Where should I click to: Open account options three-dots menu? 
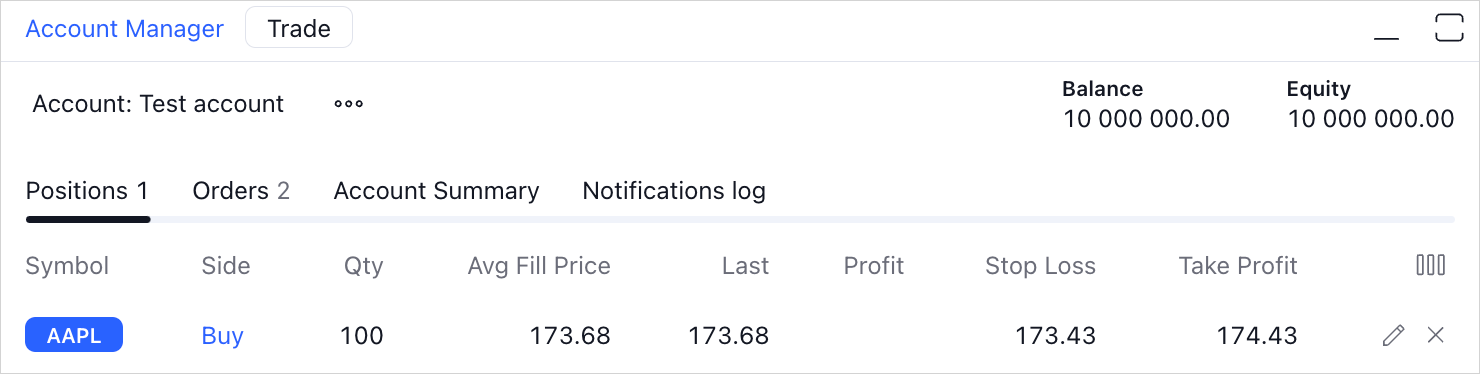(348, 104)
